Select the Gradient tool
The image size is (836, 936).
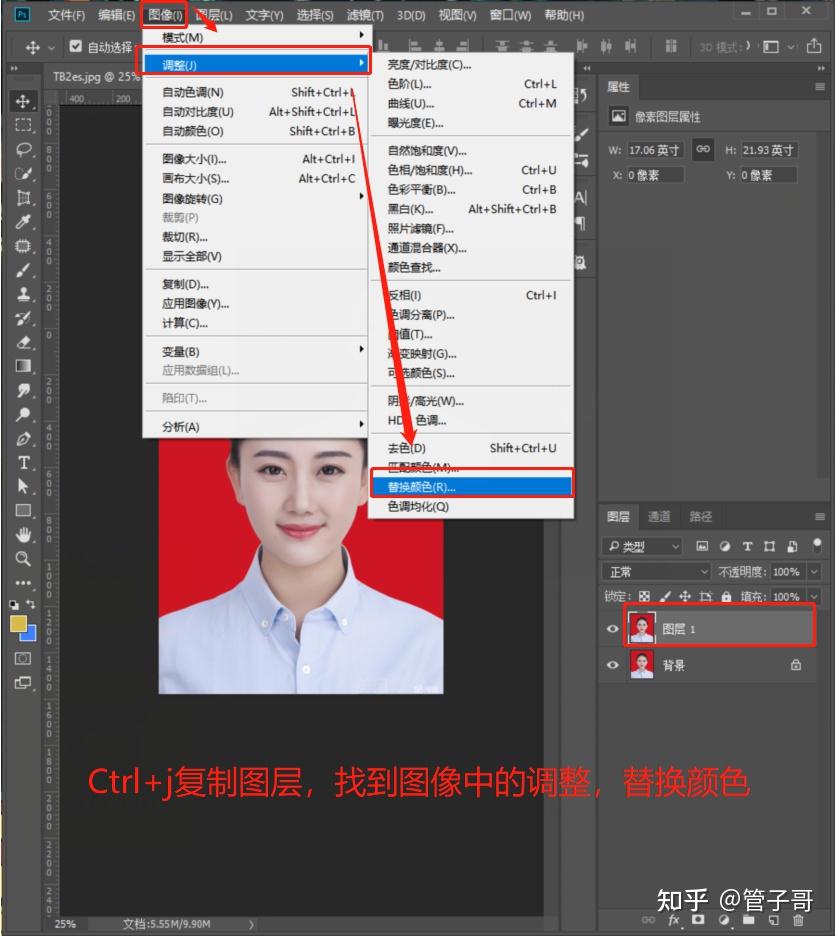23,366
